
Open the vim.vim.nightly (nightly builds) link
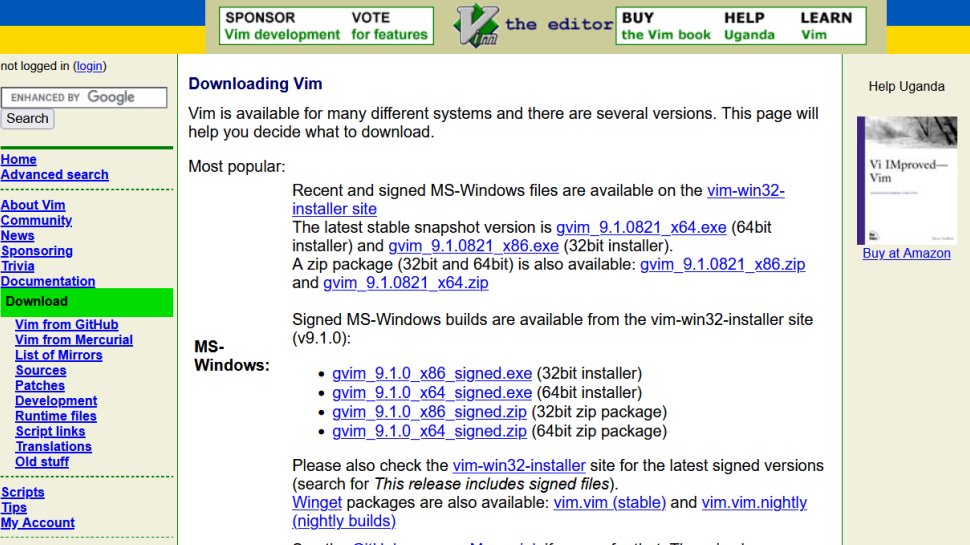click(754, 502)
